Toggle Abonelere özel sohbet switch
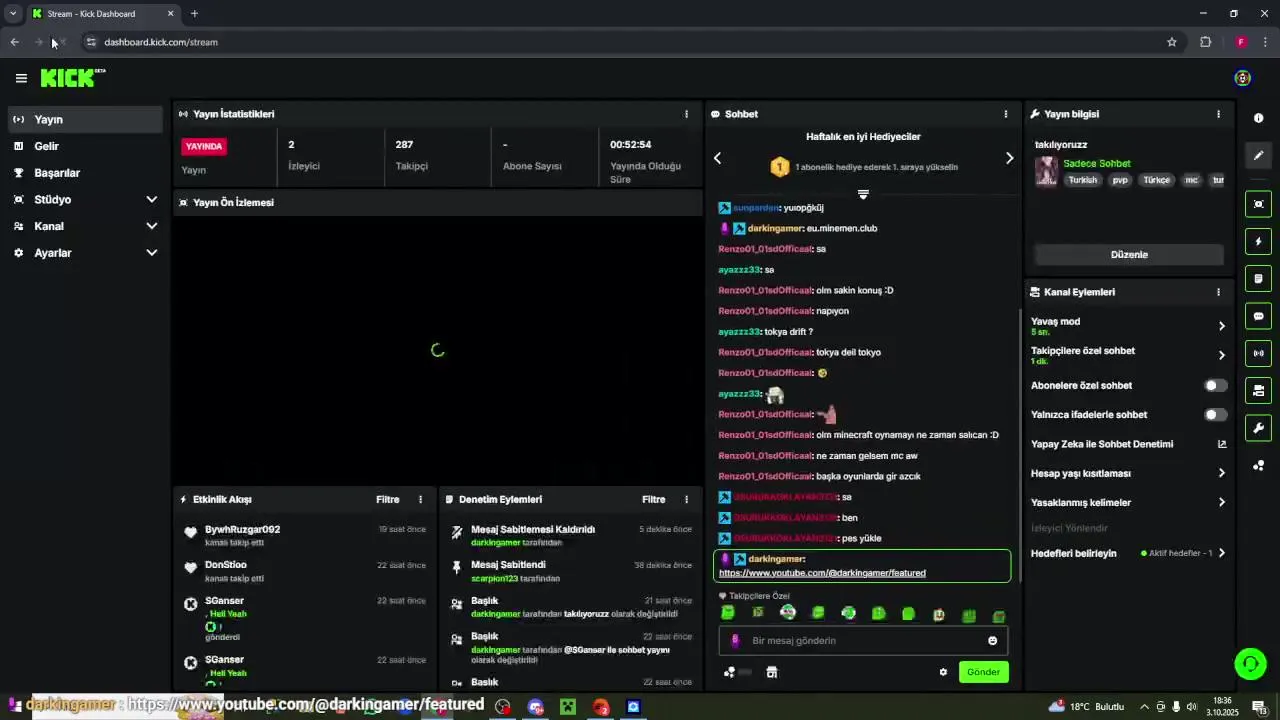This screenshot has width=1280, height=720. pyautogui.click(x=1215, y=385)
